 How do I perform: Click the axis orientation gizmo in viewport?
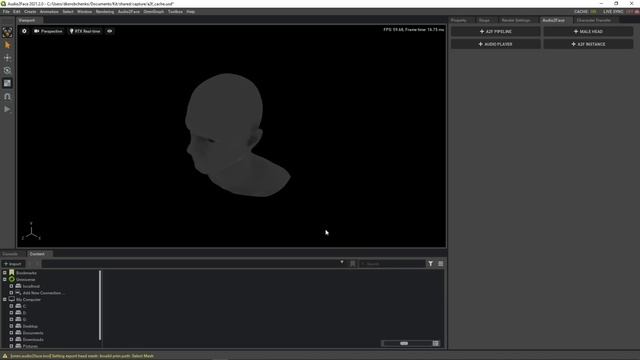(x=31, y=232)
